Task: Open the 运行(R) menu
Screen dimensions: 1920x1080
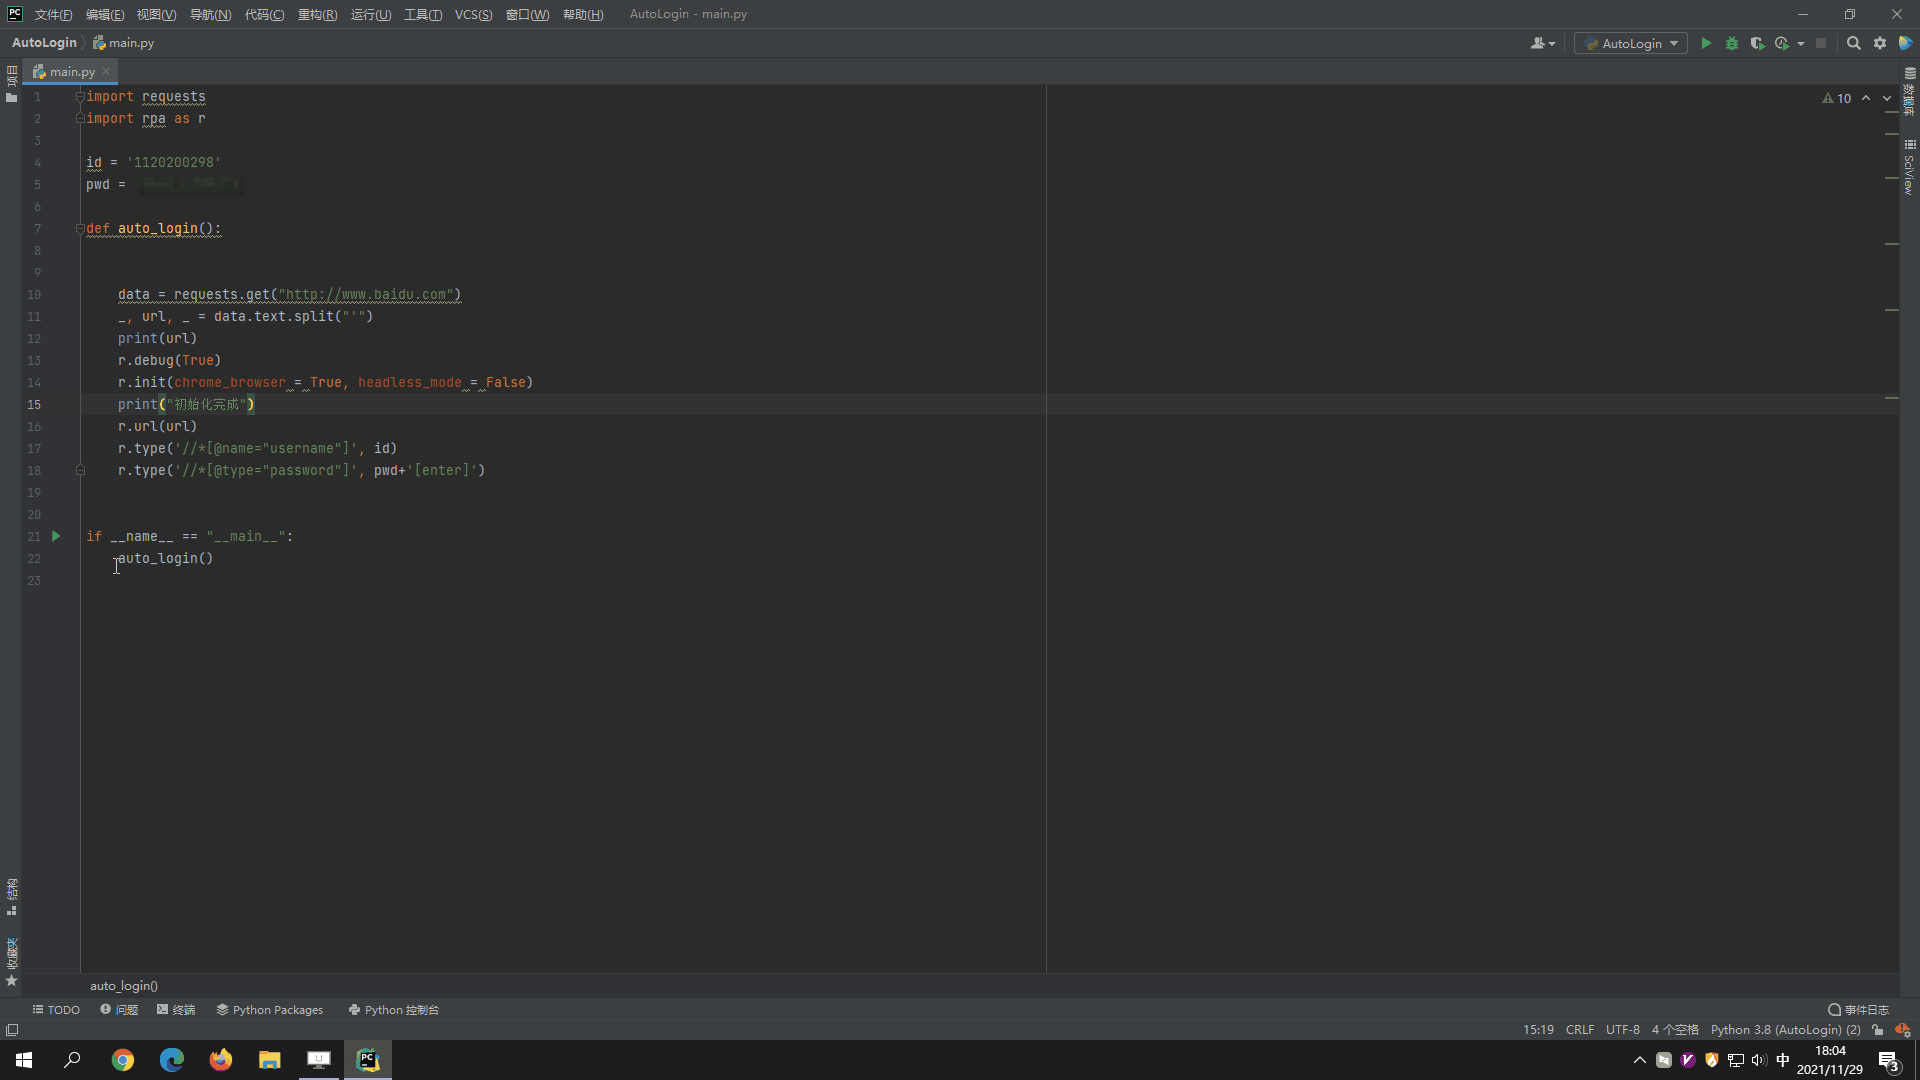Action: coord(370,14)
